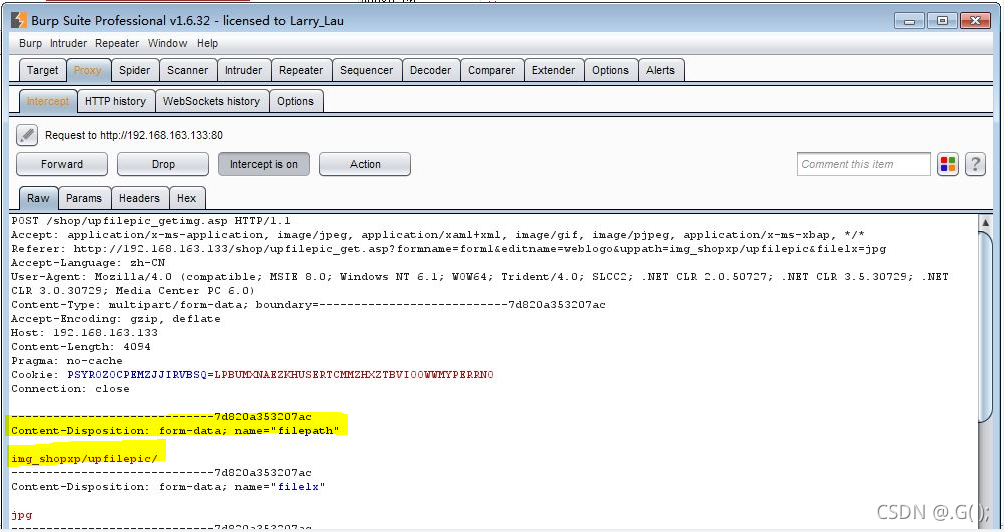Image resolution: width=1004 pixels, height=532 pixels.
Task: Click the Referer header line
Action: (448, 248)
